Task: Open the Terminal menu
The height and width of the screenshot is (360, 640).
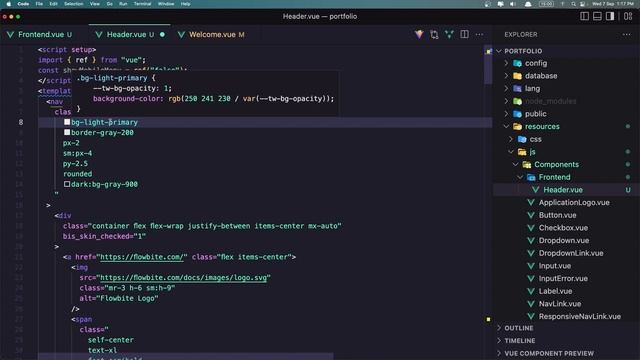Action: click(x=142, y=4)
